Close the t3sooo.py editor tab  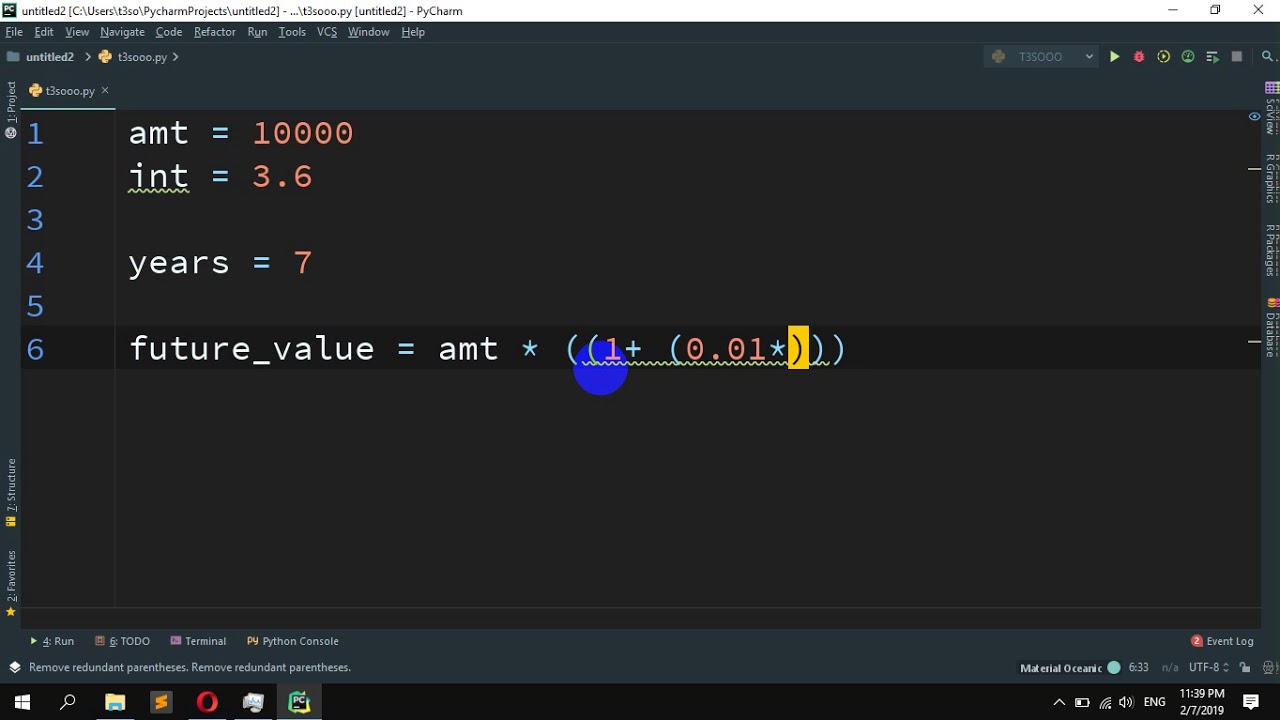[x=105, y=90]
